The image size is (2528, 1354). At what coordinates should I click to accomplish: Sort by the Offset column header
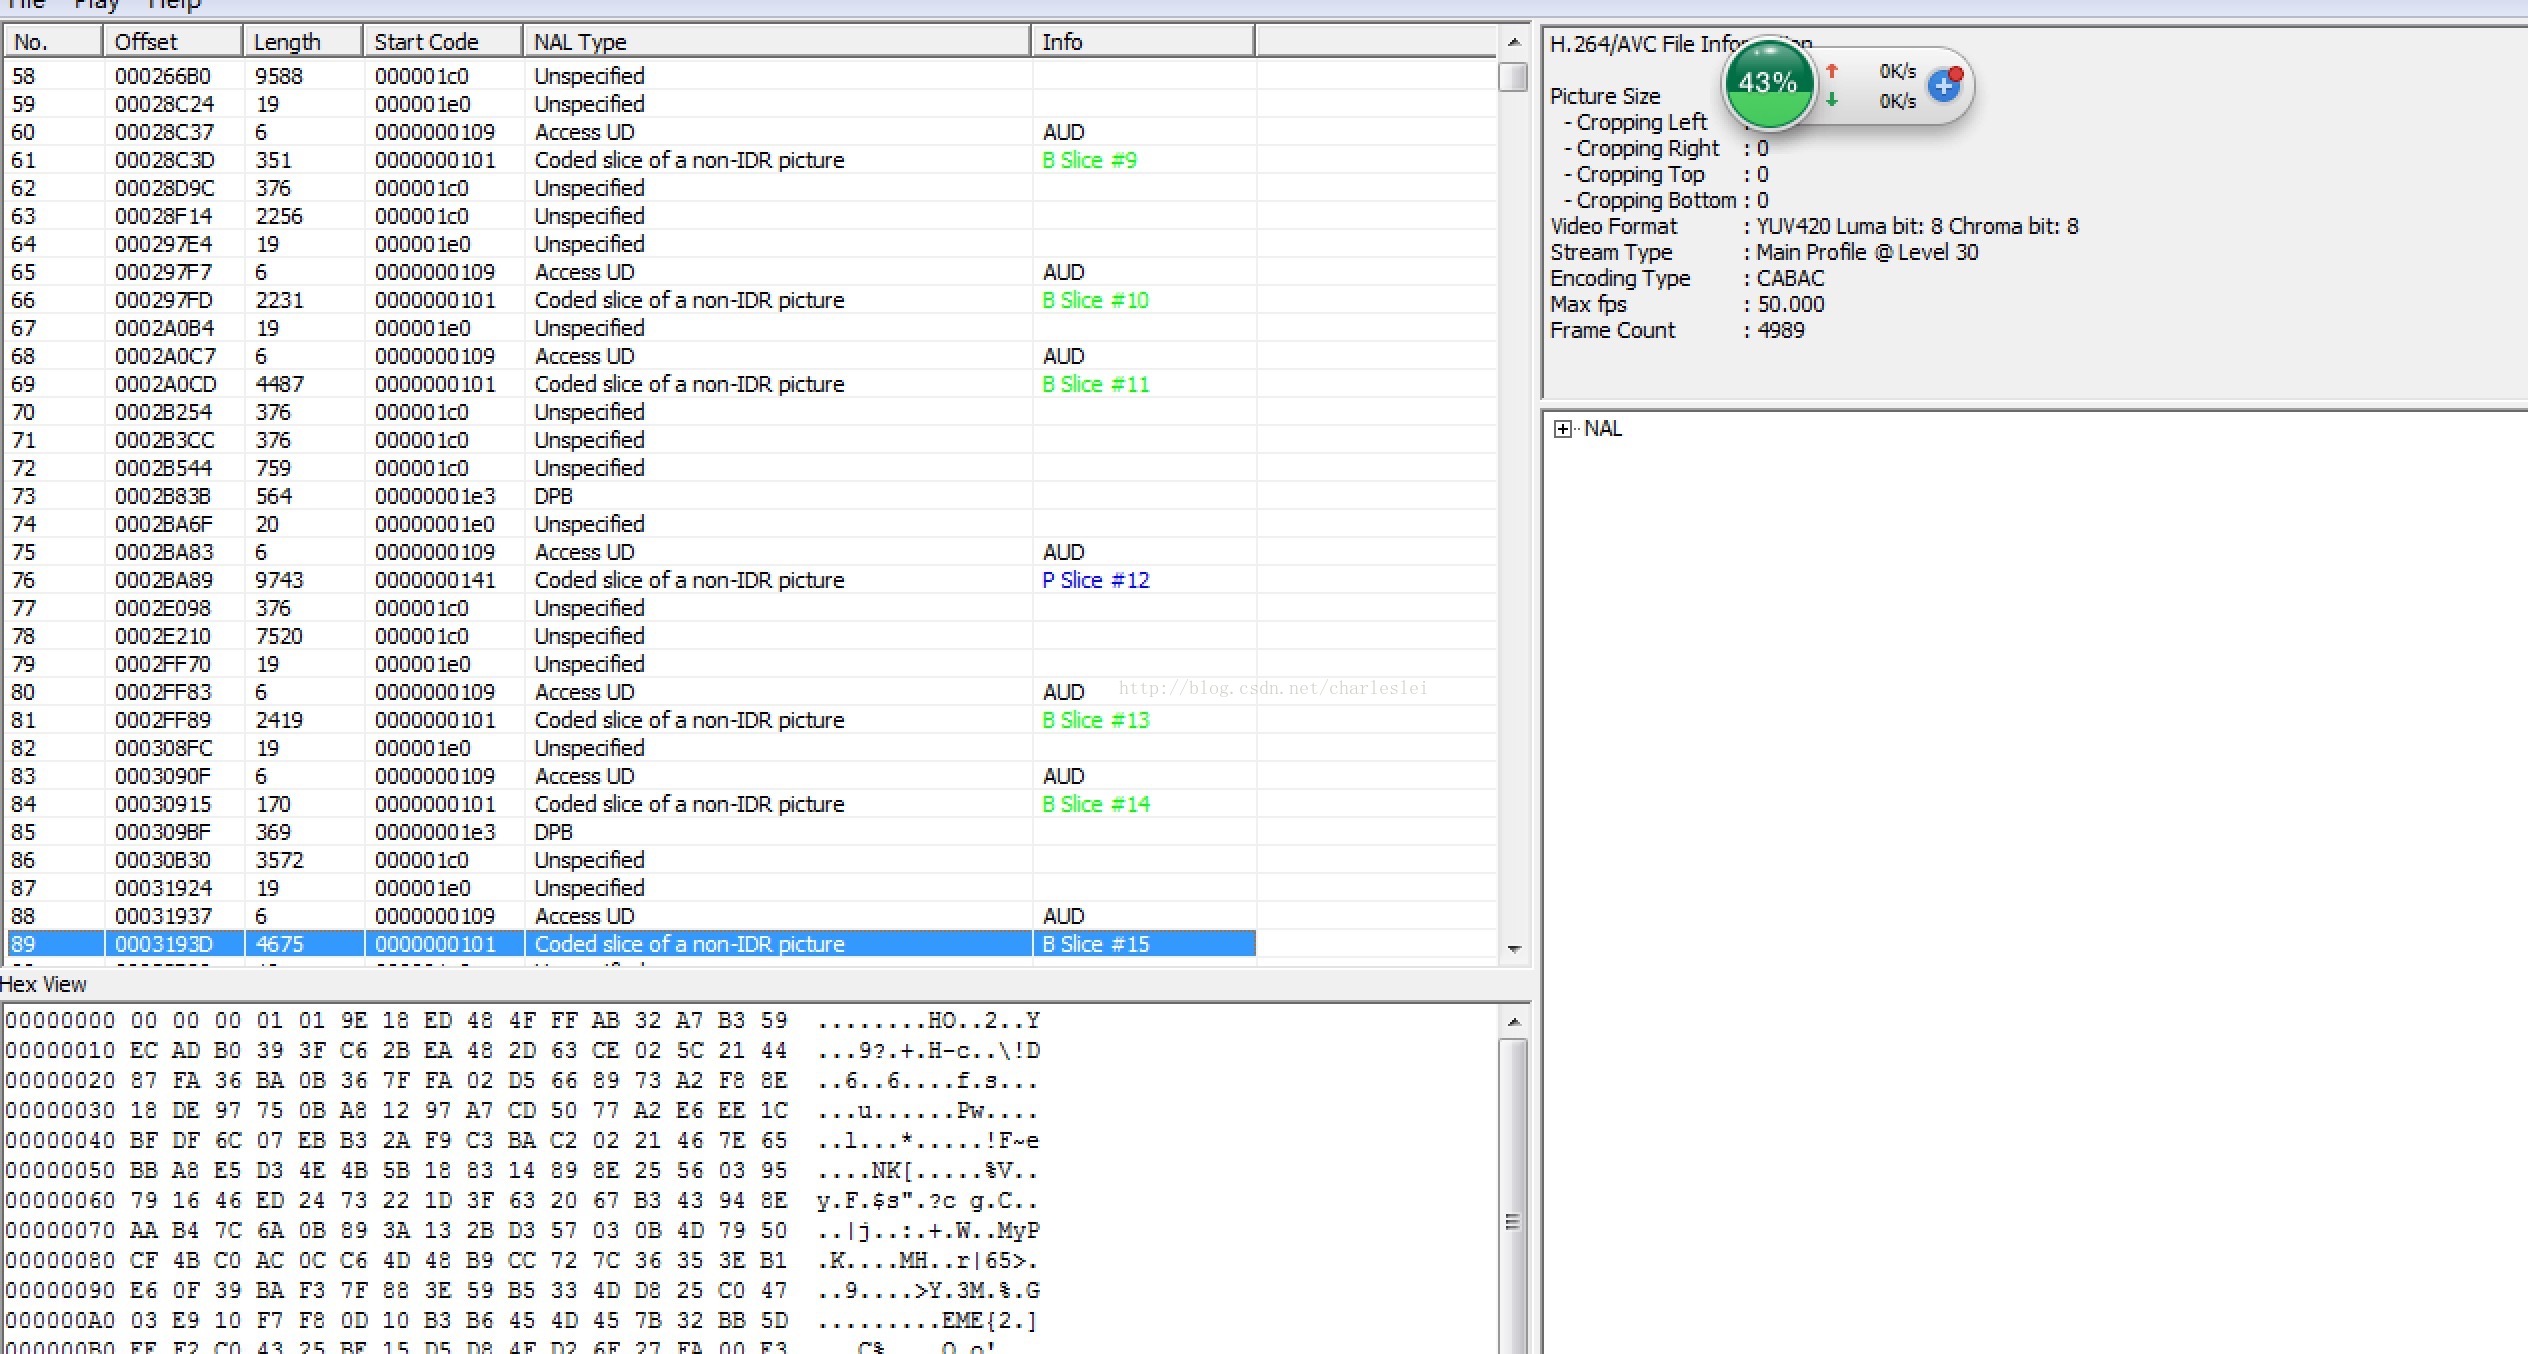pyautogui.click(x=173, y=42)
